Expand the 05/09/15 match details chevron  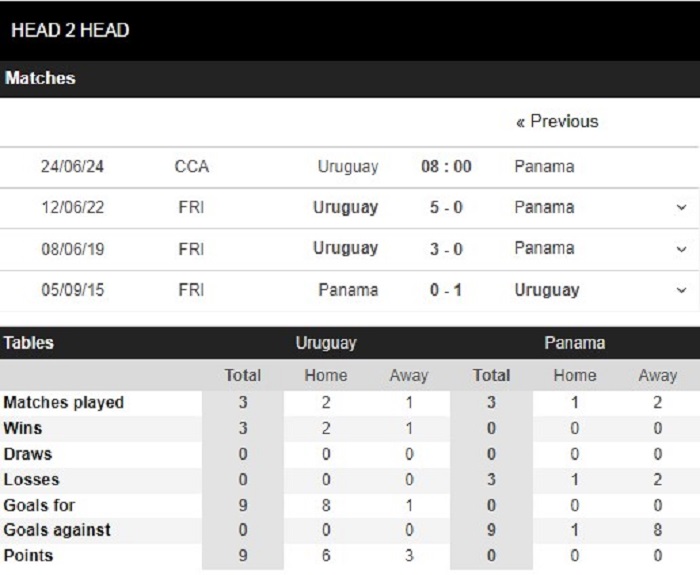(x=681, y=291)
